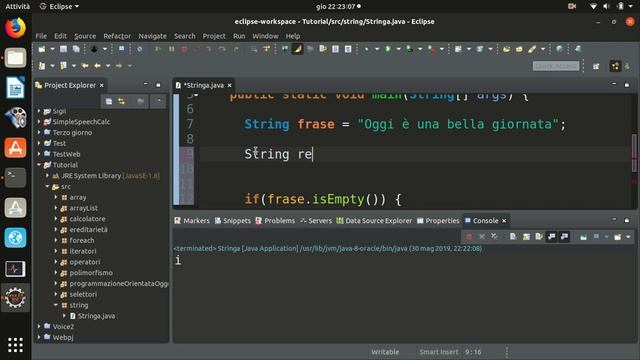Click the Debug bug toolbar icon

367,49
